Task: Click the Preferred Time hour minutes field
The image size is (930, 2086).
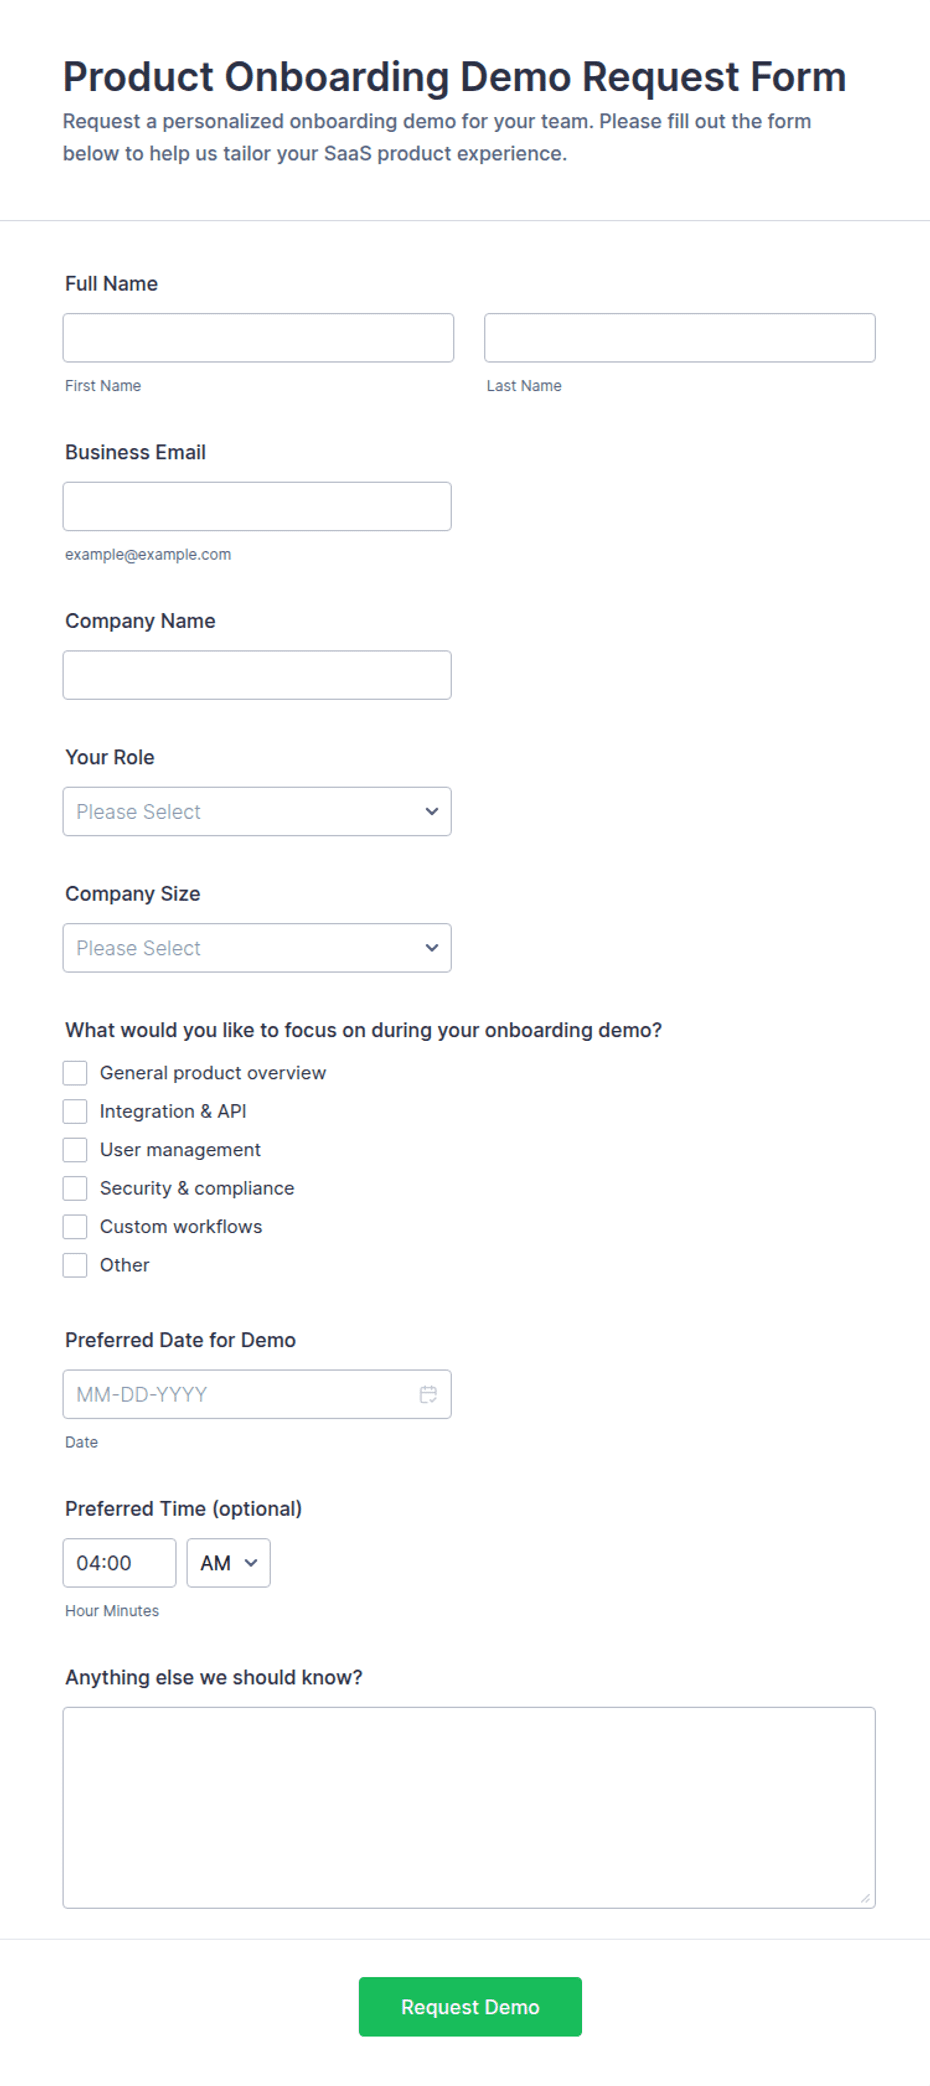Action: [119, 1563]
